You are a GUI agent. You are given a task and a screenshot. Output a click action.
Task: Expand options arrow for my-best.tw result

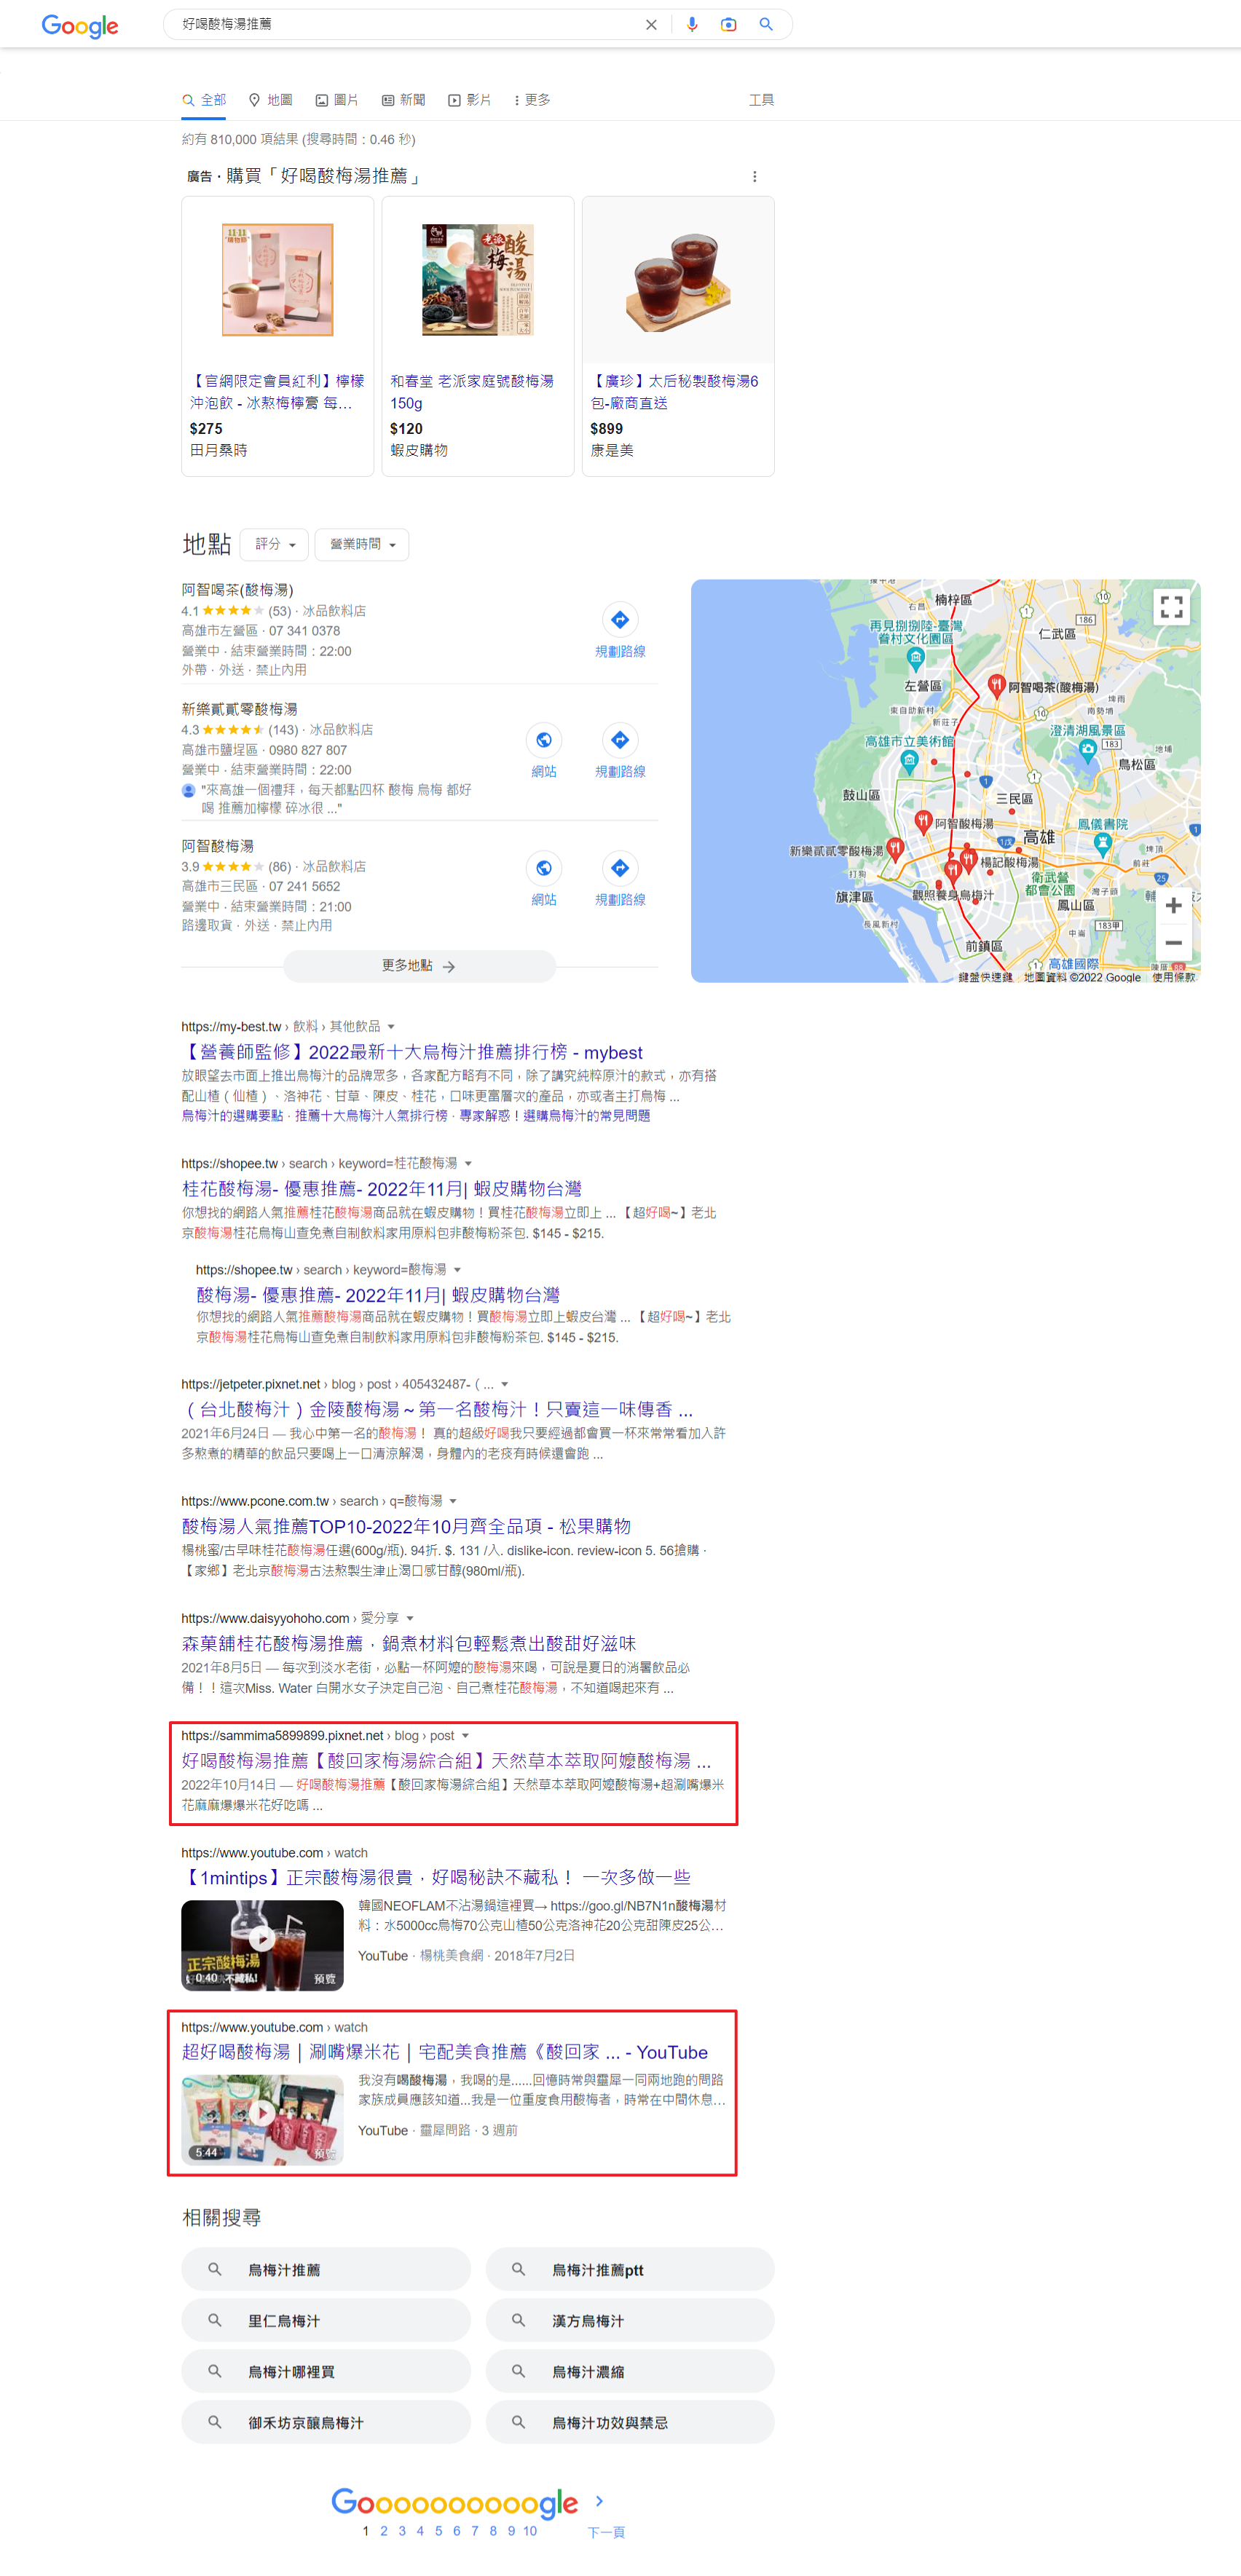[391, 1026]
